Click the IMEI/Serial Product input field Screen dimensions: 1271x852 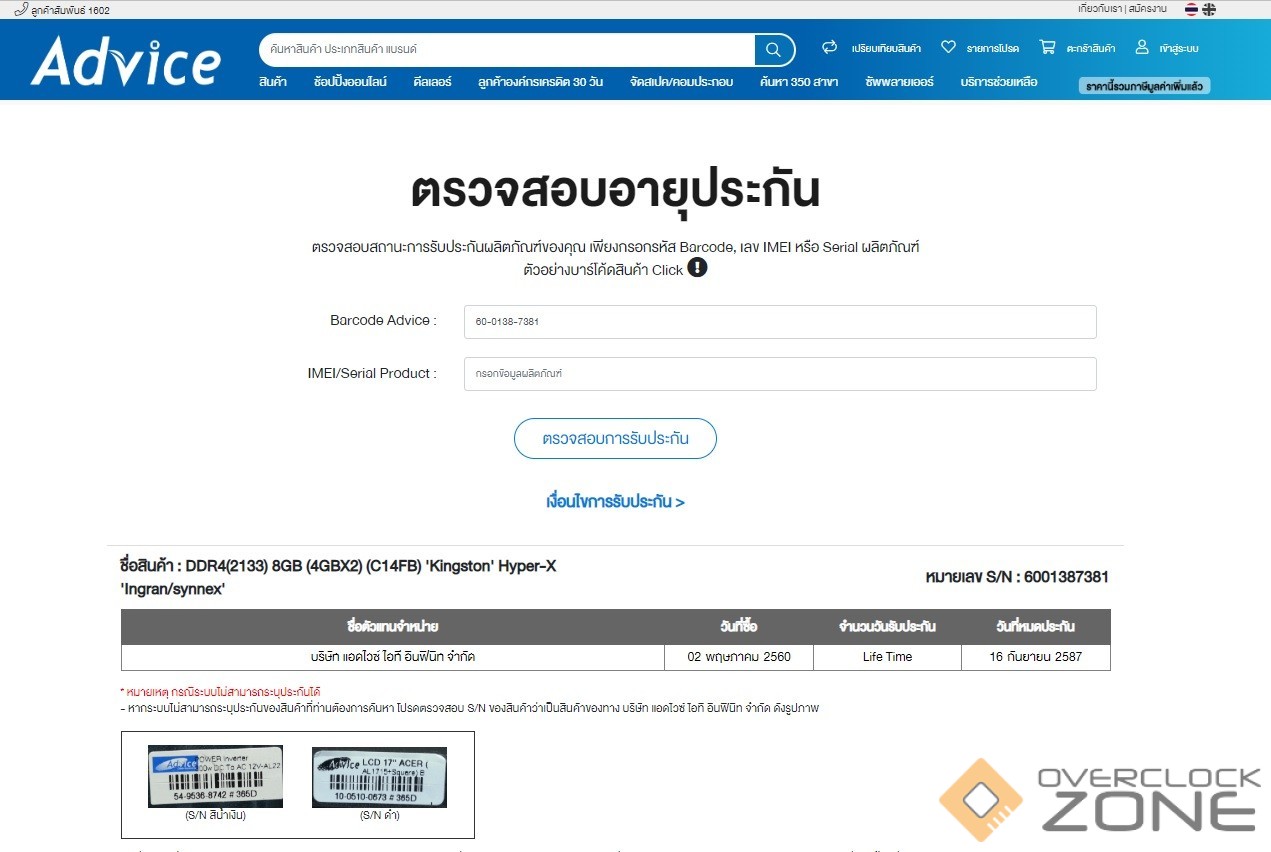pyautogui.click(x=780, y=373)
